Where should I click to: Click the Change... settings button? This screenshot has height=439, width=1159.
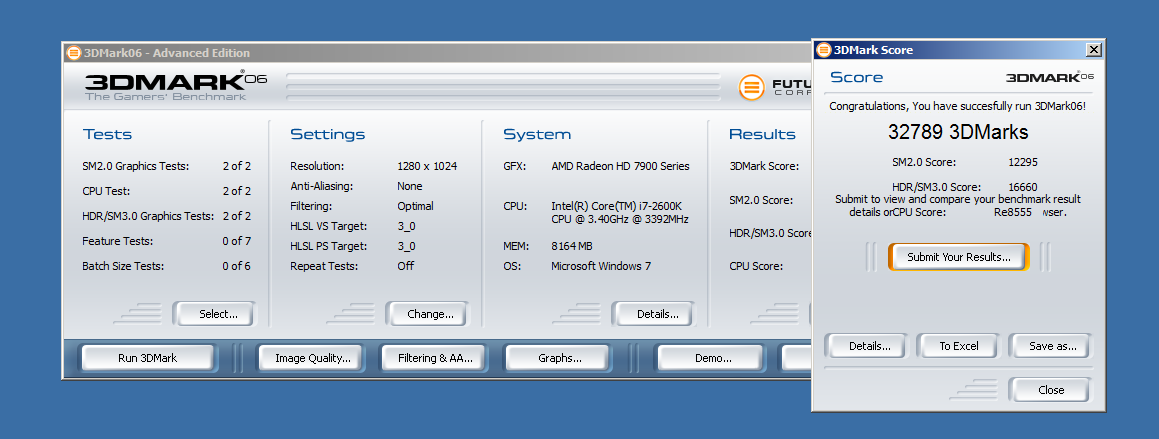coord(427,314)
